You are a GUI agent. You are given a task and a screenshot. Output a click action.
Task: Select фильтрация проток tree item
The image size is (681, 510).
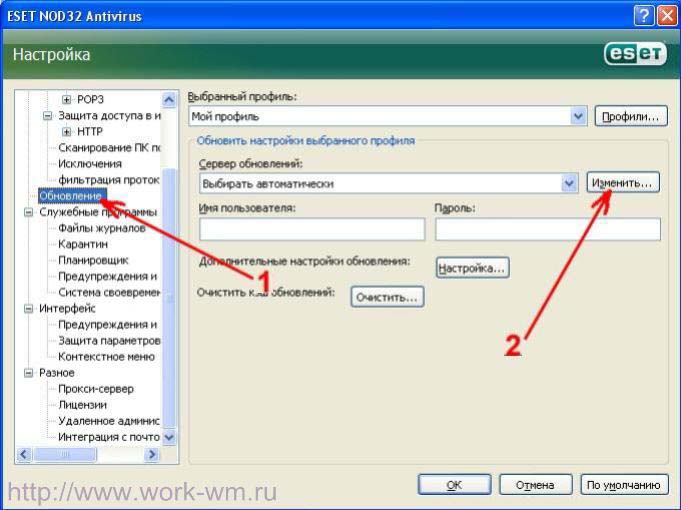(x=109, y=180)
